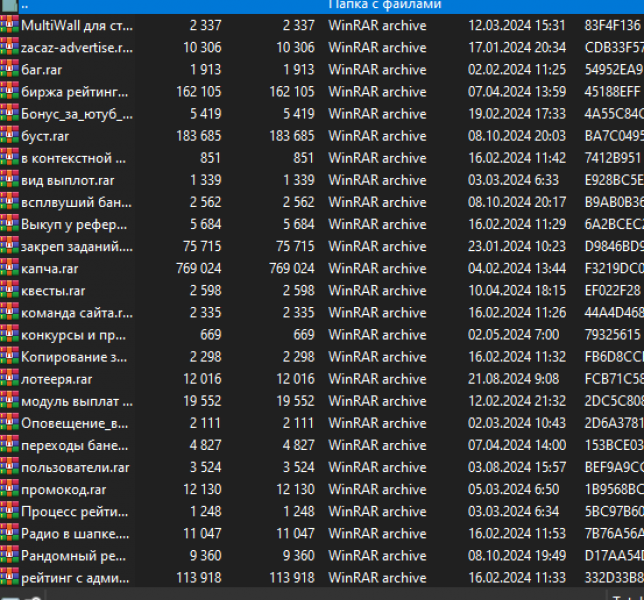Image resolution: width=644 pixels, height=600 pixels.
Task: Select the модуль выплат archive row
Action: [76, 401]
